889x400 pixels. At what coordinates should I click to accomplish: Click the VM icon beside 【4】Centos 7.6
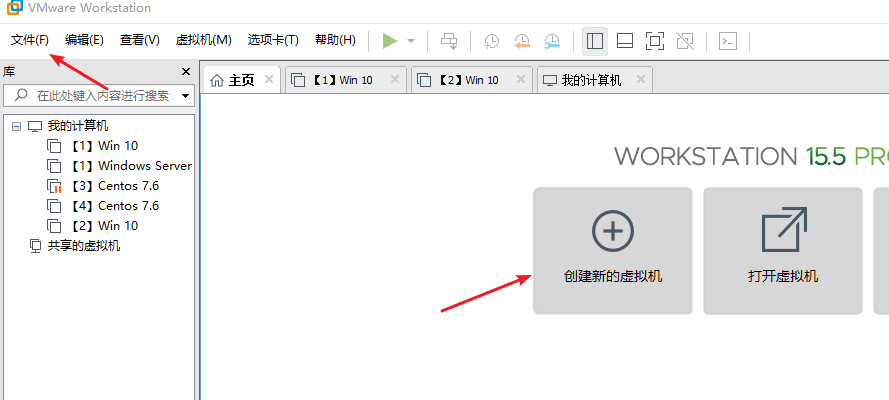point(54,206)
